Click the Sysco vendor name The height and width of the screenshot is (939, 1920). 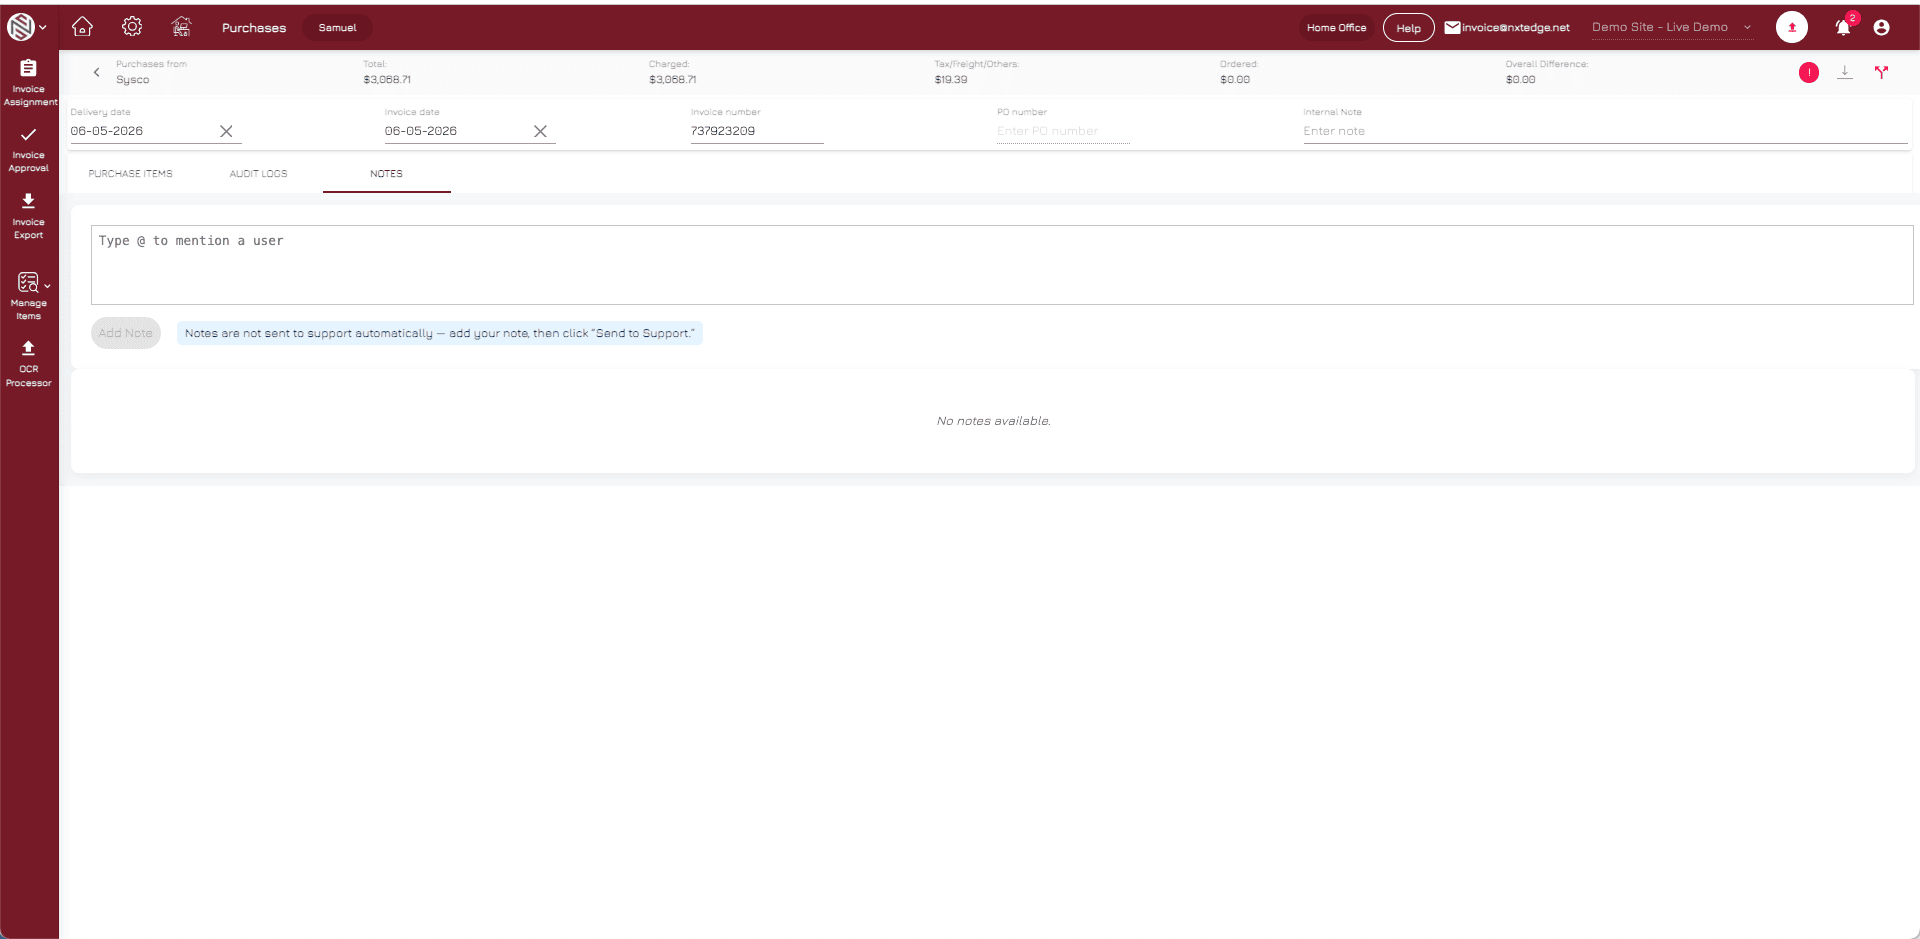click(132, 80)
